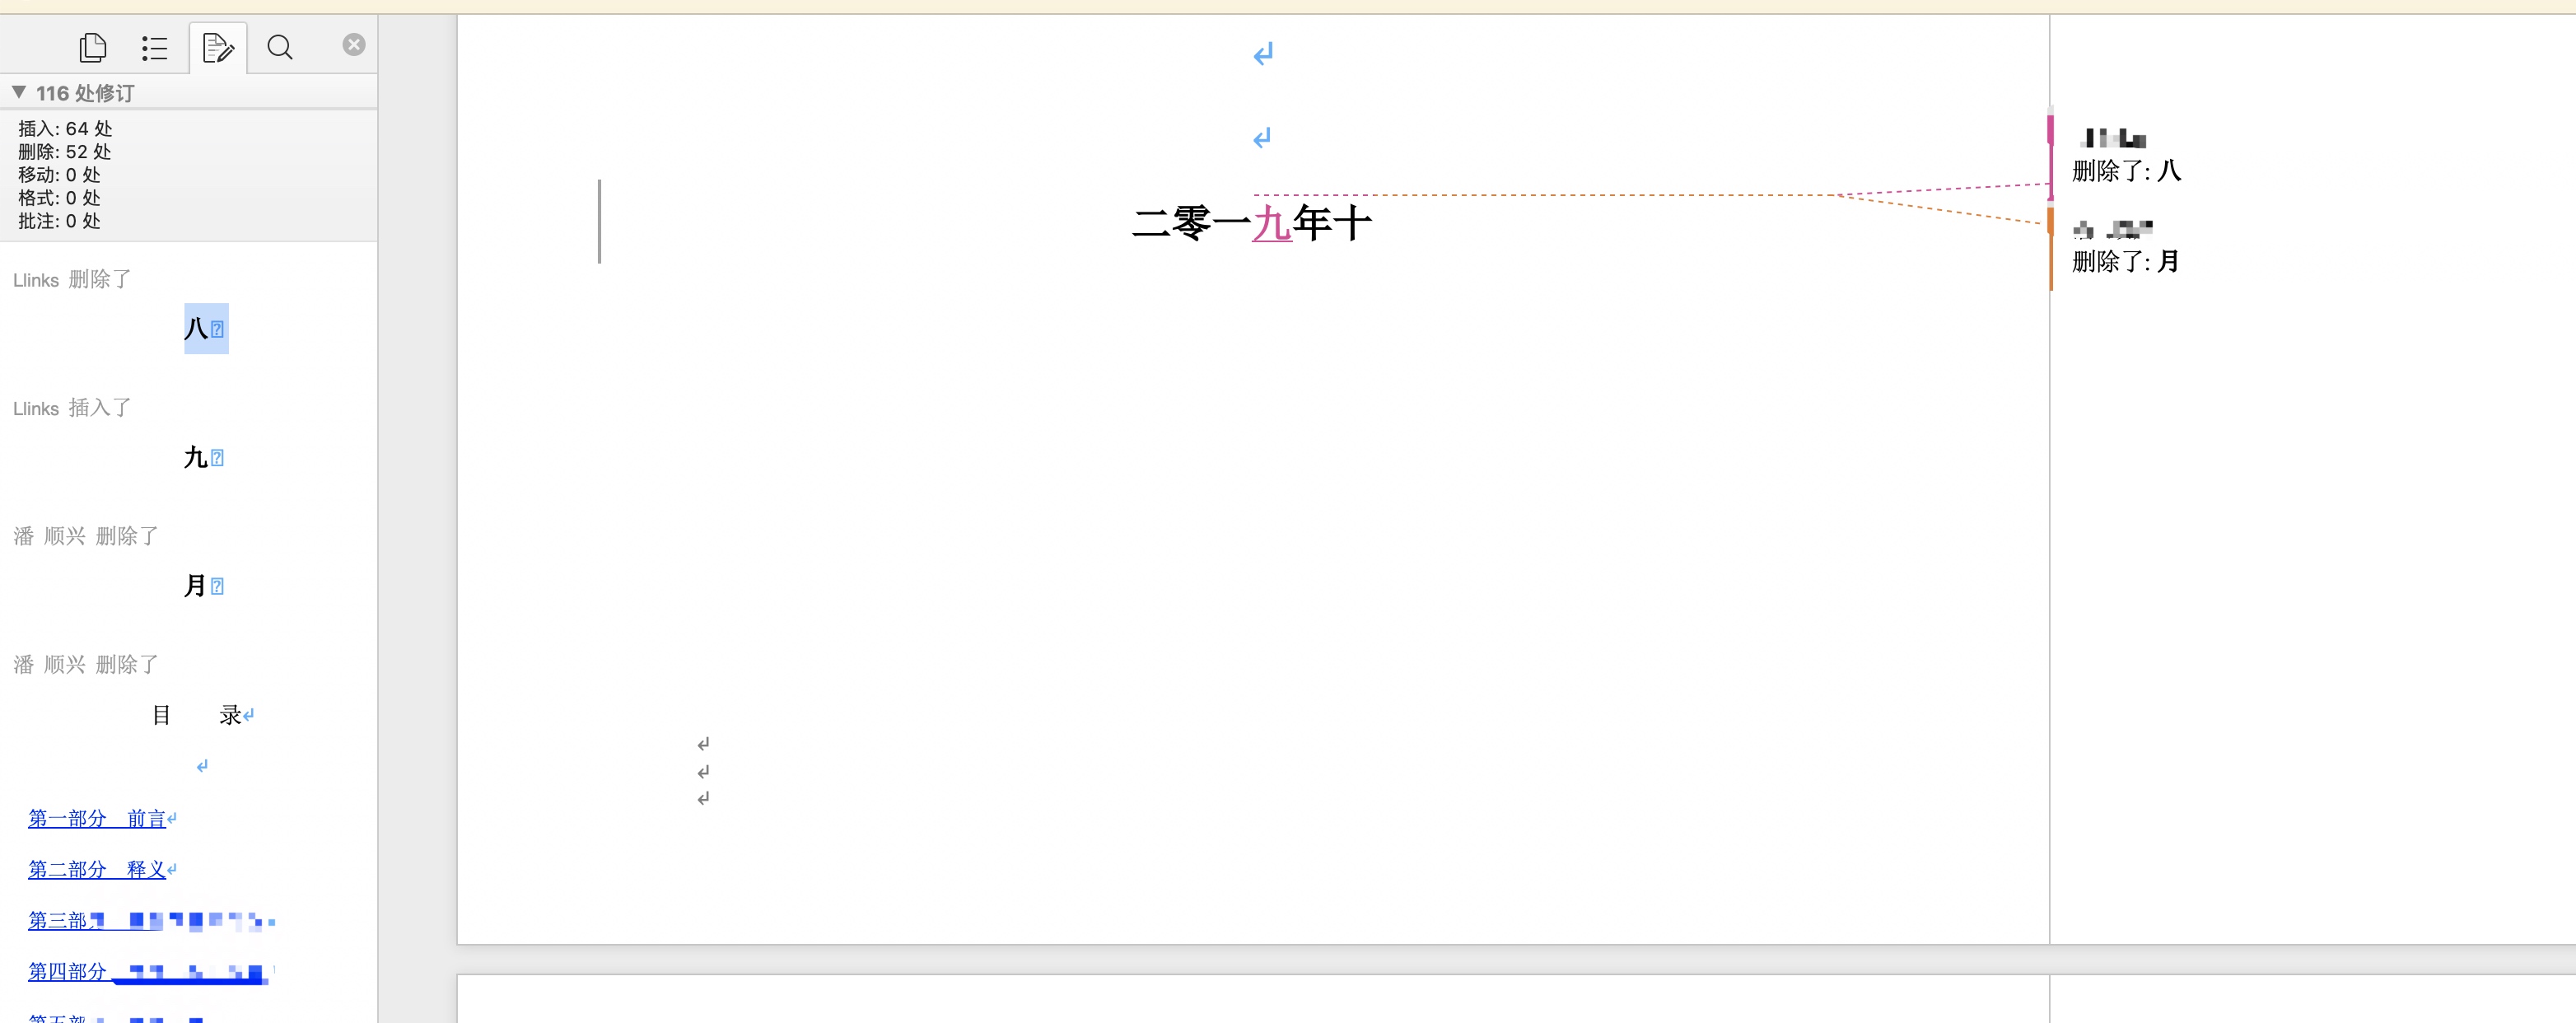The height and width of the screenshot is (1023, 2576).
Task: Select the search icon
Action: point(279,46)
